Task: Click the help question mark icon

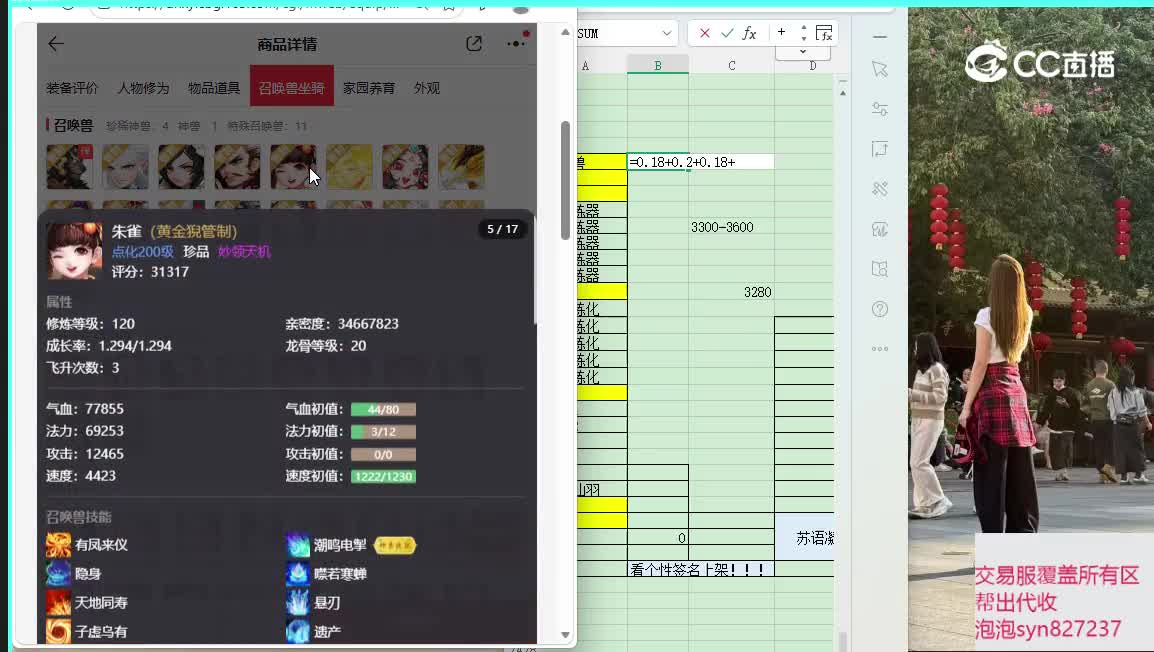Action: click(x=880, y=309)
